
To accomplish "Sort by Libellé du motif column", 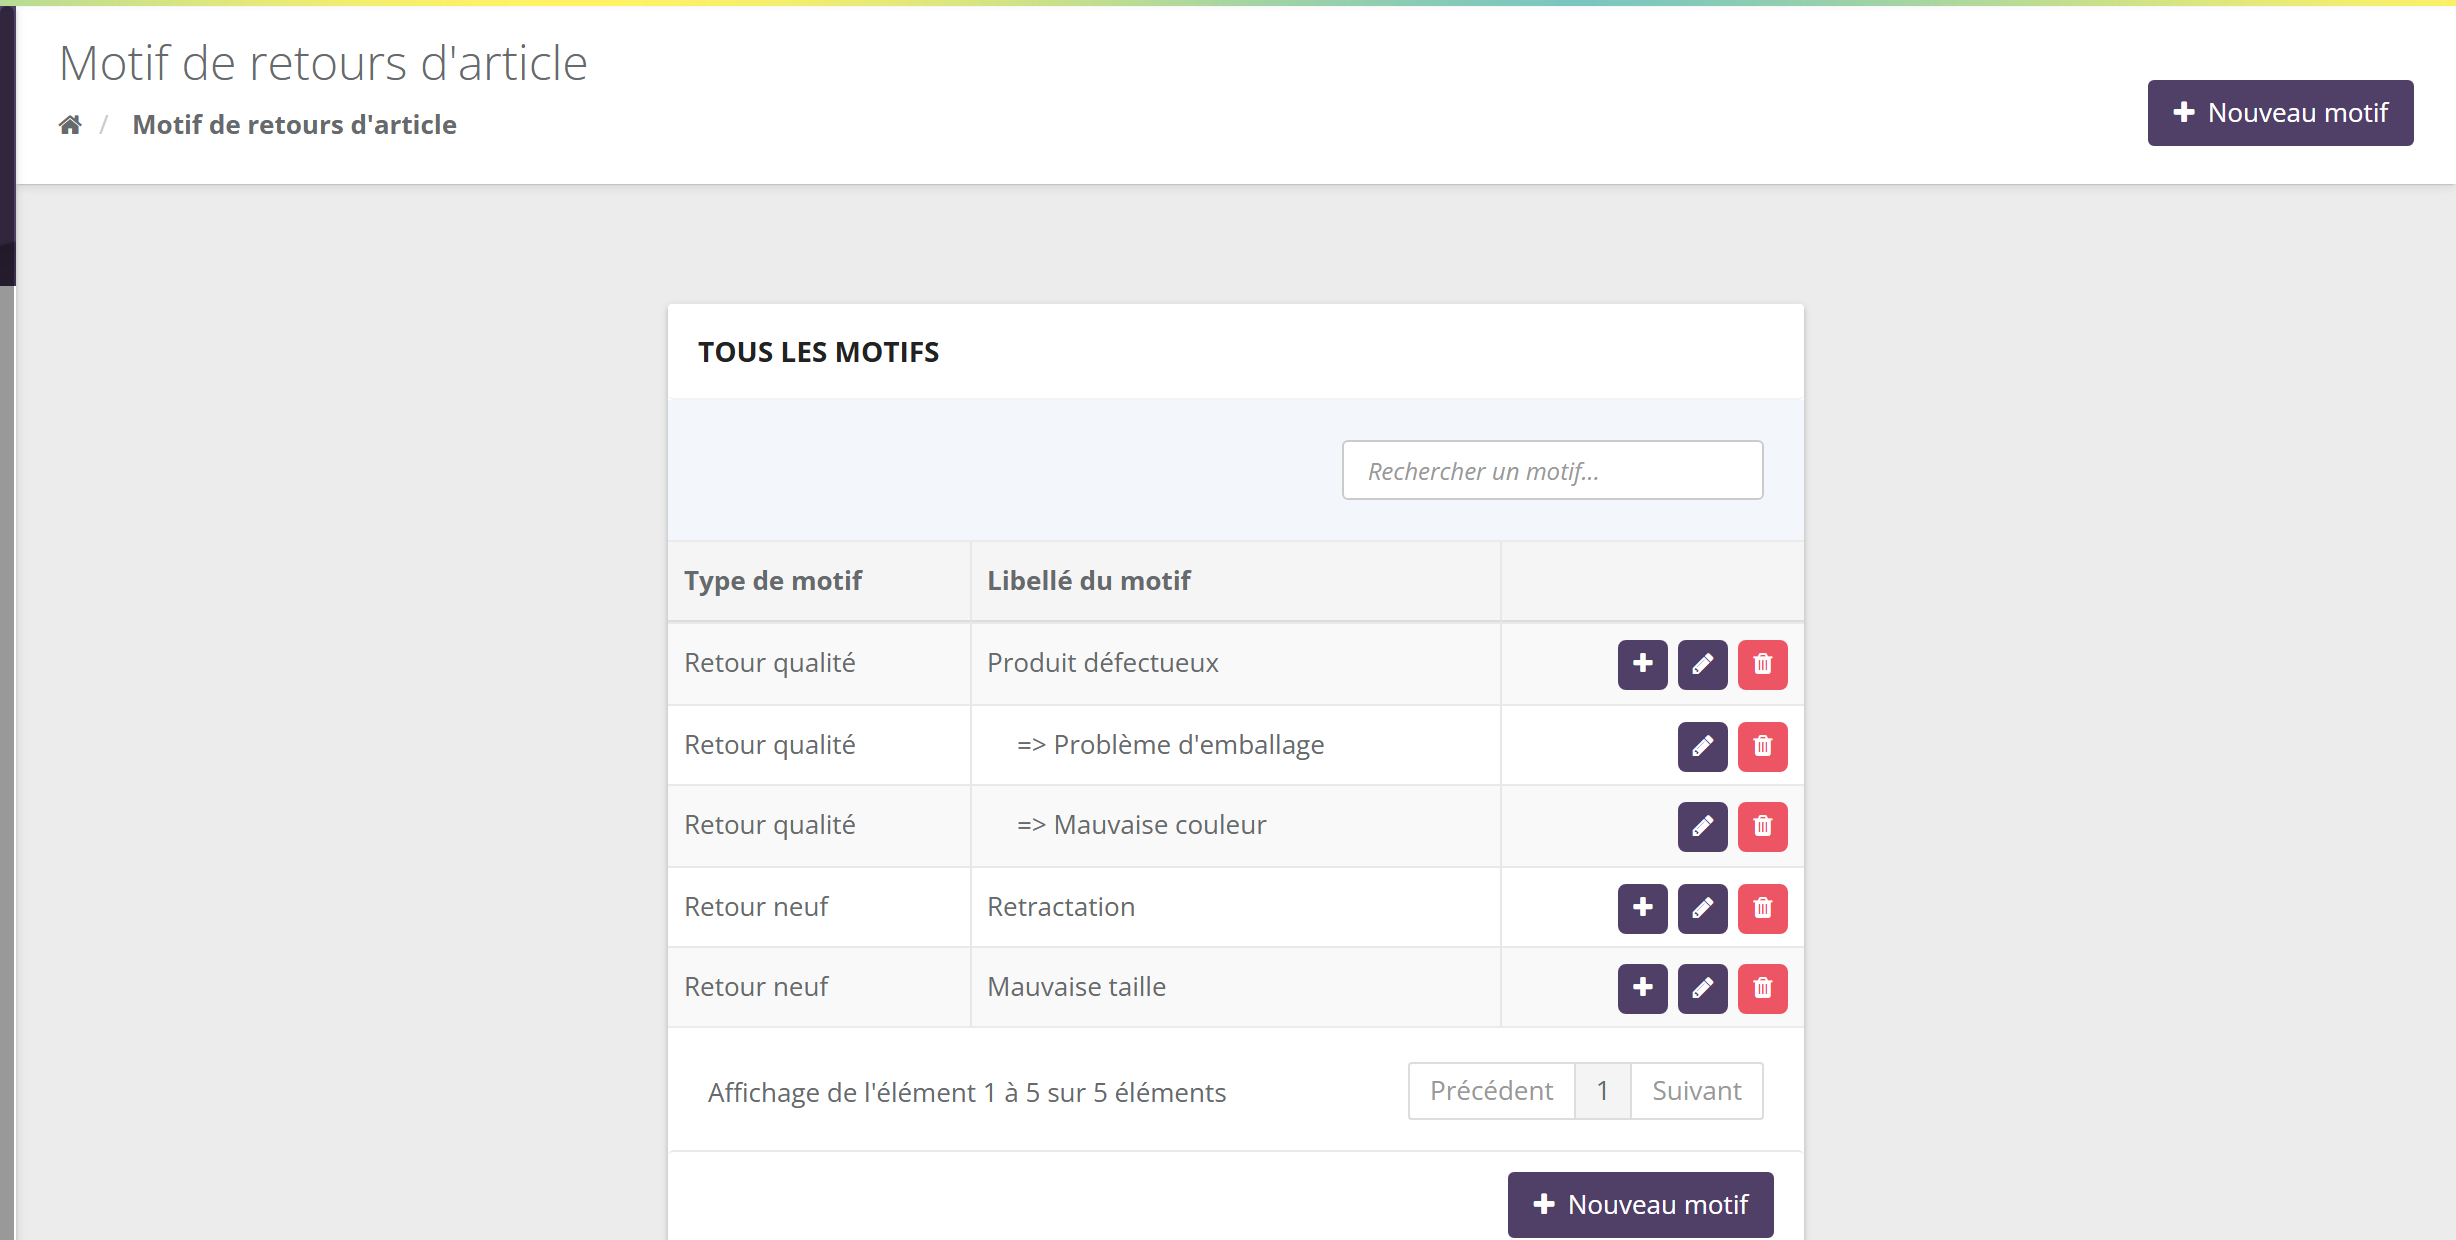I will (x=1235, y=581).
